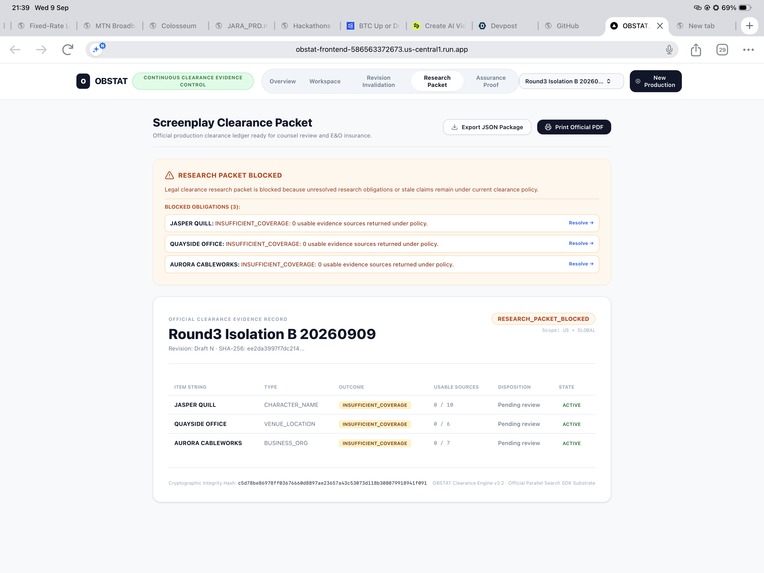This screenshot has width=764, height=573.
Task: Go back using the browser back arrow
Action: tap(15, 49)
